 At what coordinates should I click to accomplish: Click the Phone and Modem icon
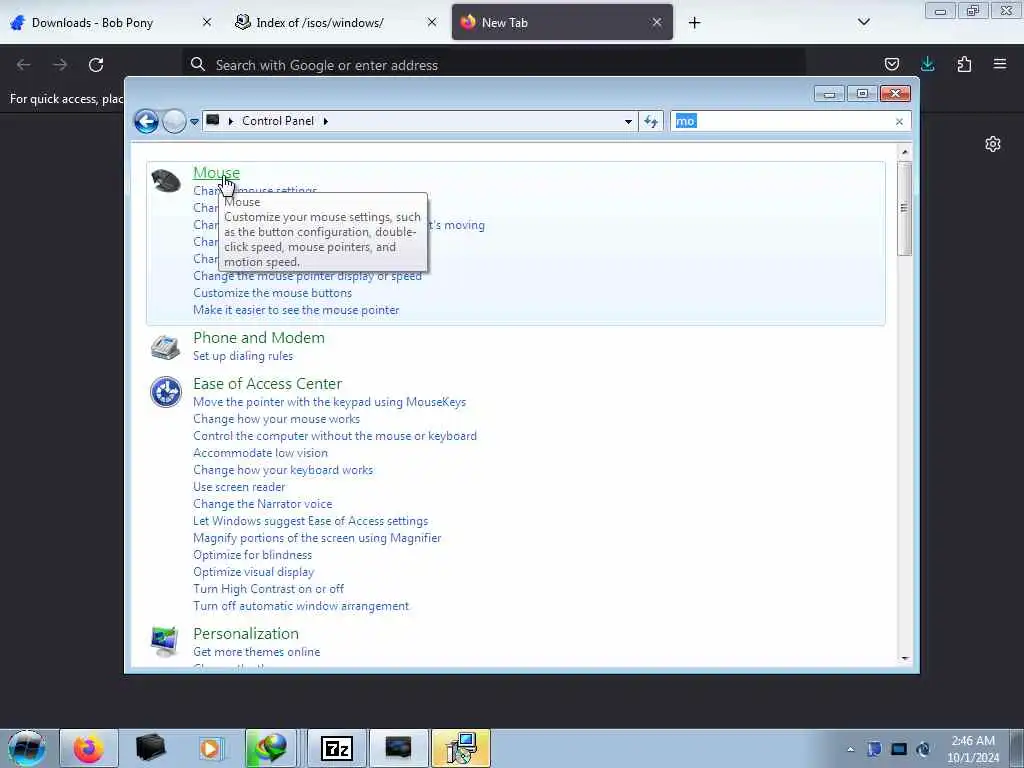pos(166,347)
